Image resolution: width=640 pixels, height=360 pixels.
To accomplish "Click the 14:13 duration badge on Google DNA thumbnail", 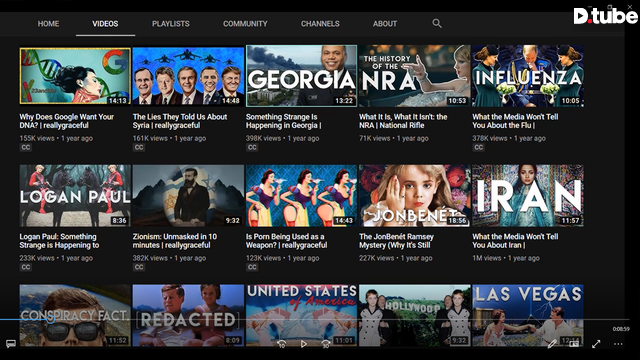I will (118, 100).
